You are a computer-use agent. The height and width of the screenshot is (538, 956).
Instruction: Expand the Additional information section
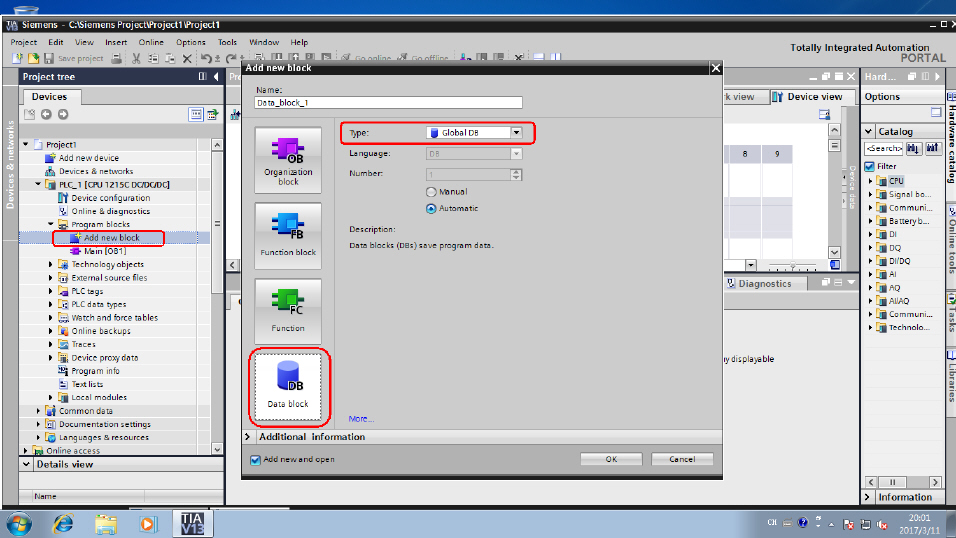click(248, 437)
